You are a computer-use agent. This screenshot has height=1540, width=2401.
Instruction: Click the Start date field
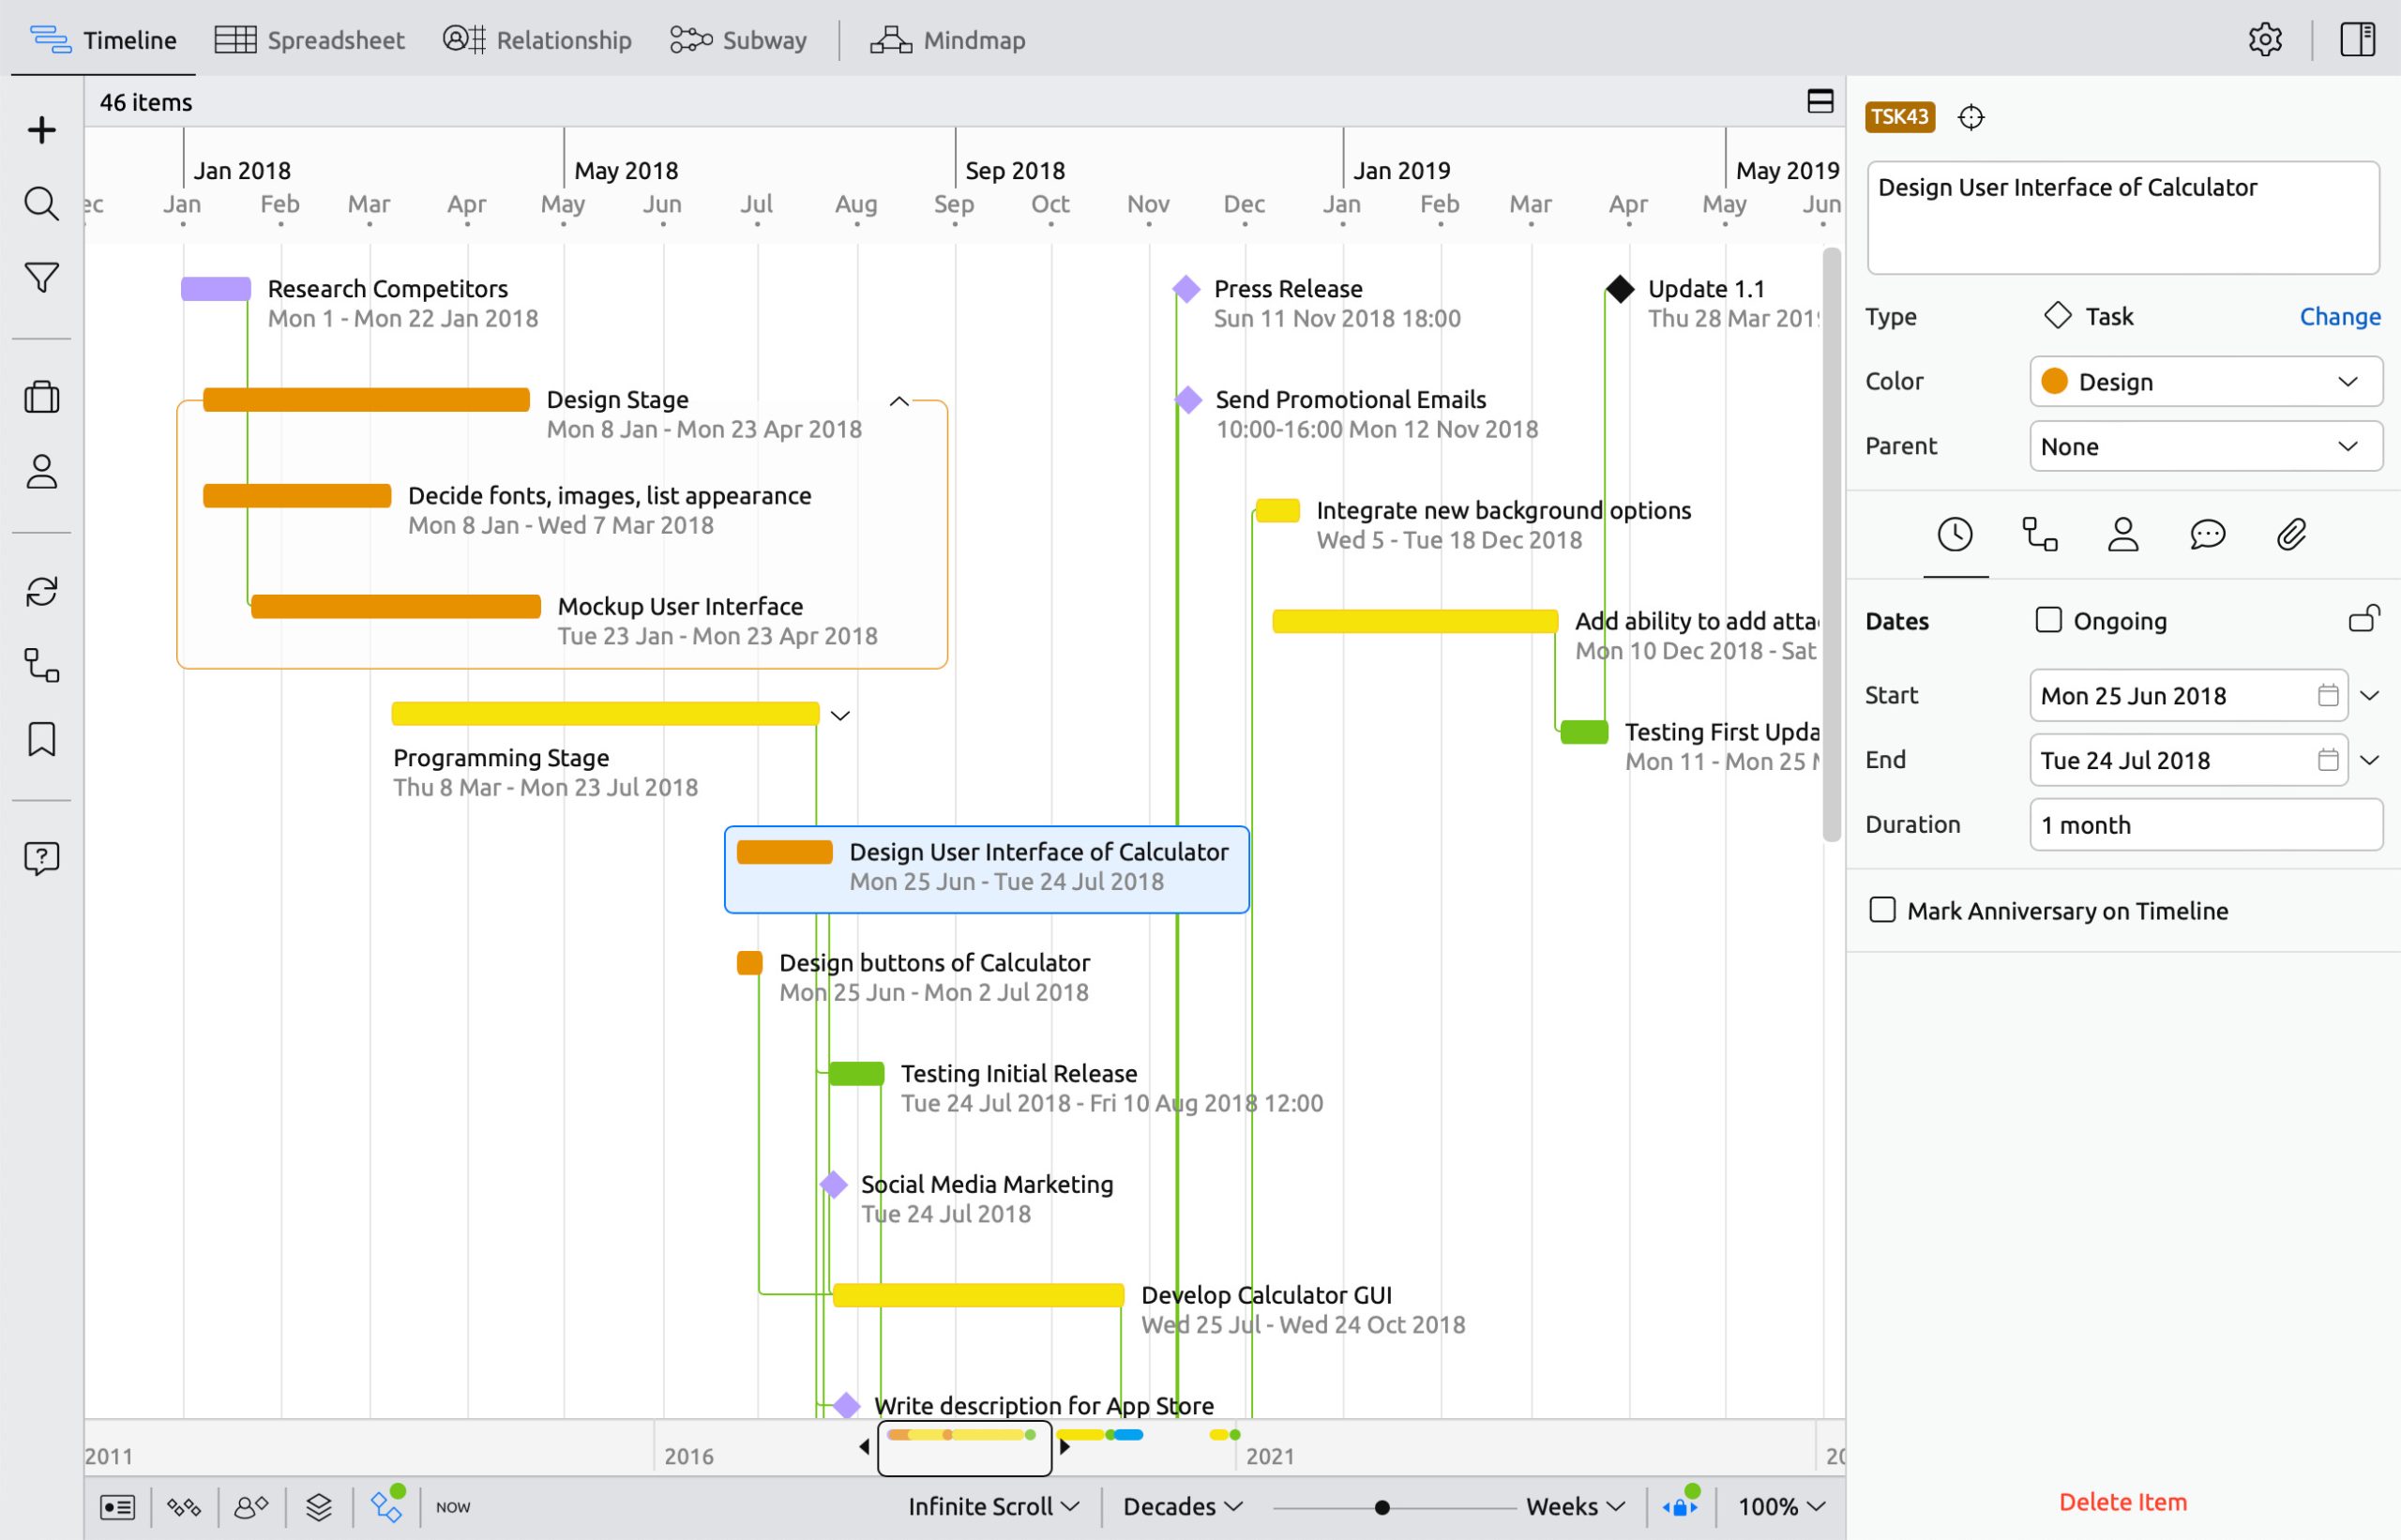click(2188, 696)
